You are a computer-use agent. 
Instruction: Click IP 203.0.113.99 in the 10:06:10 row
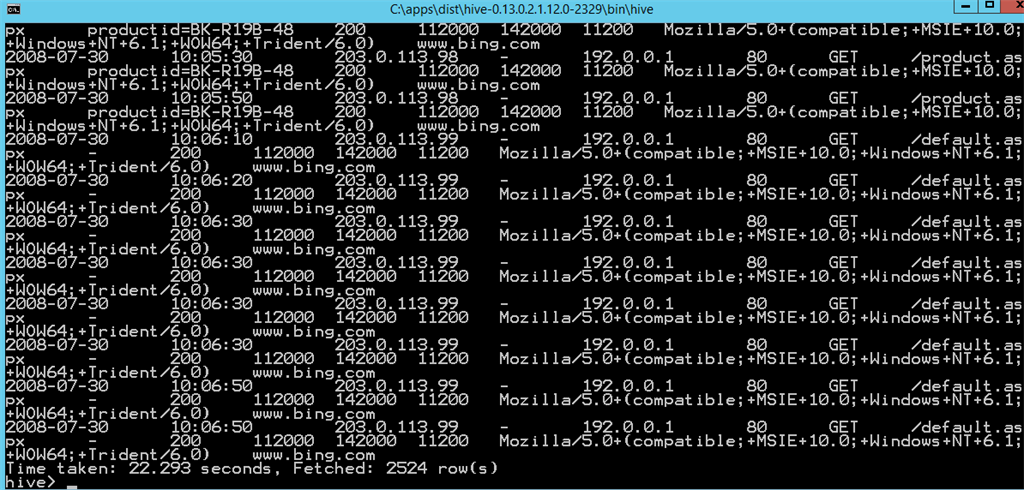[396, 139]
